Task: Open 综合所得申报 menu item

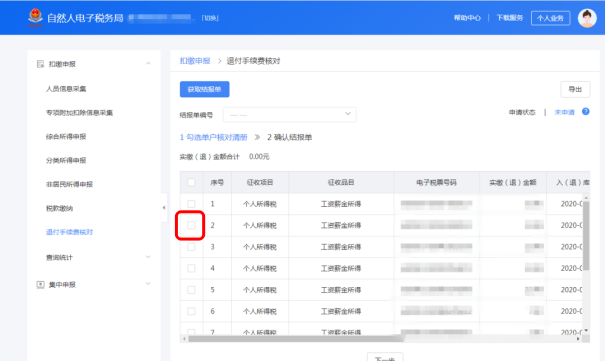Action: [x=66, y=136]
